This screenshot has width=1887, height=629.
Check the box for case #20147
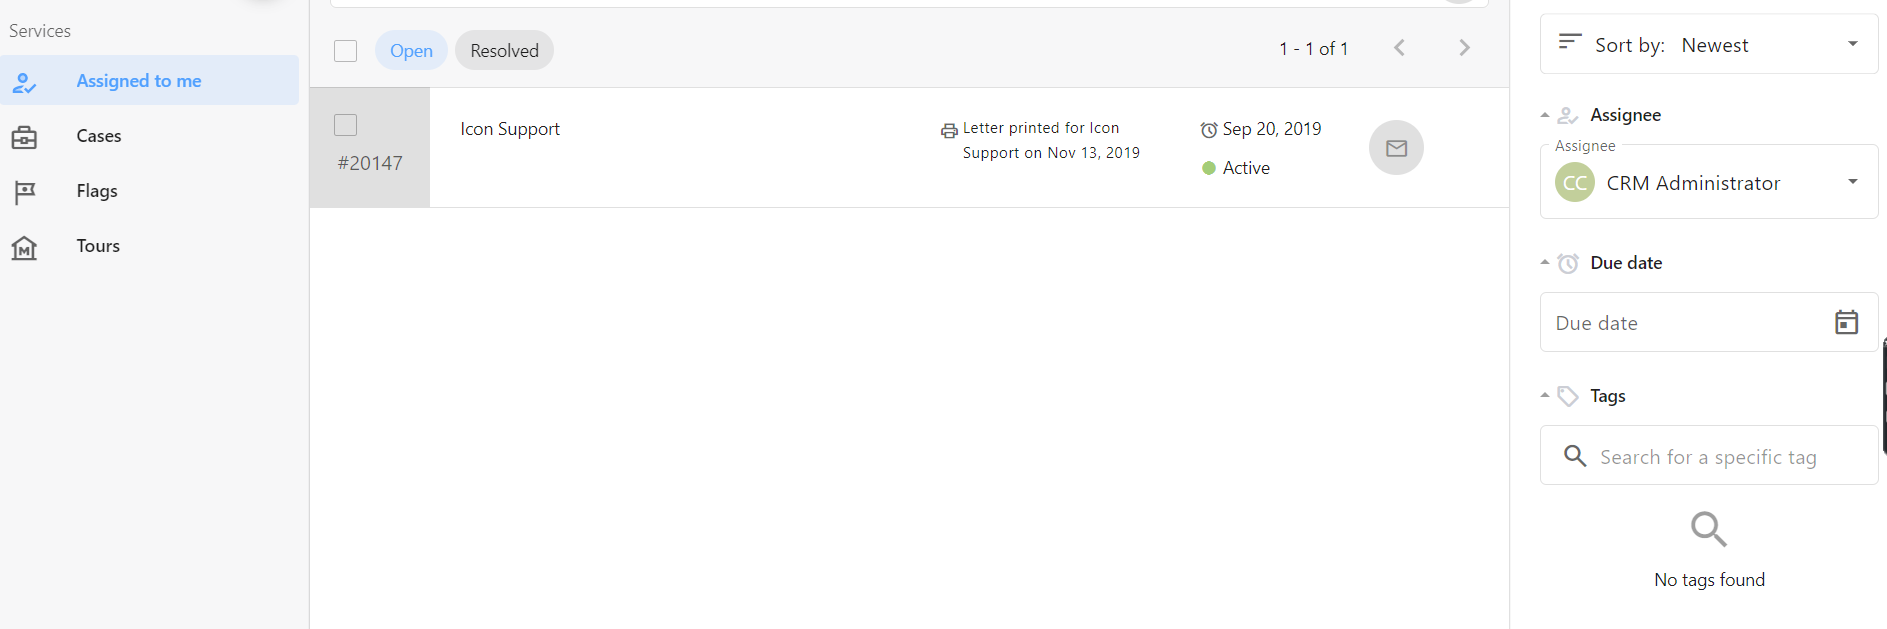pyautogui.click(x=346, y=125)
